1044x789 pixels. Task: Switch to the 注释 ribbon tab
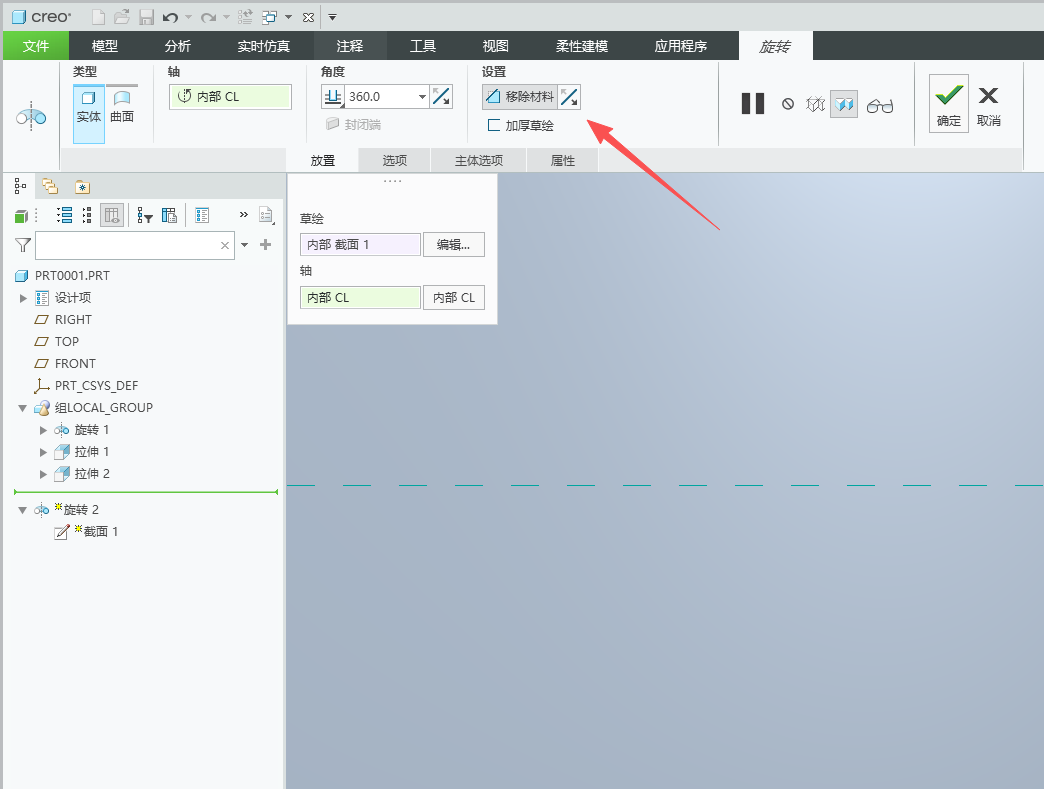[x=350, y=46]
